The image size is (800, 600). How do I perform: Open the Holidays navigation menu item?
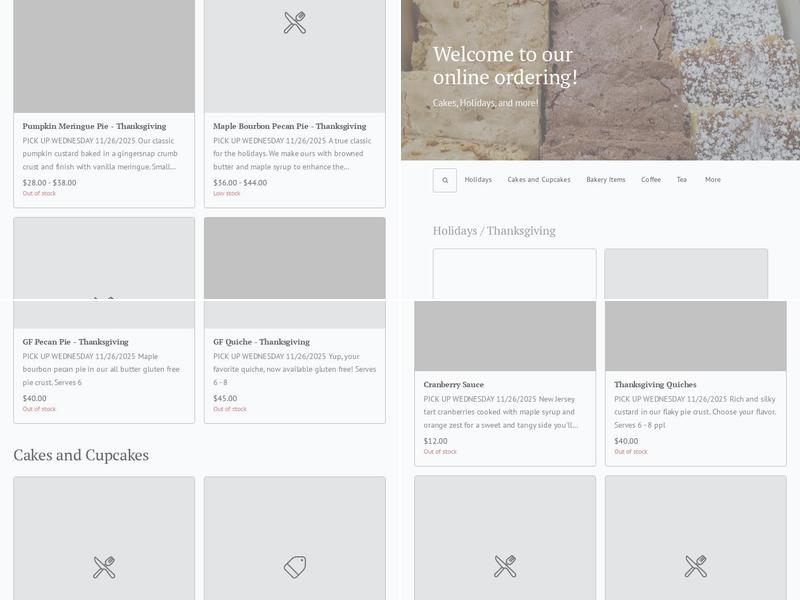pyautogui.click(x=478, y=180)
